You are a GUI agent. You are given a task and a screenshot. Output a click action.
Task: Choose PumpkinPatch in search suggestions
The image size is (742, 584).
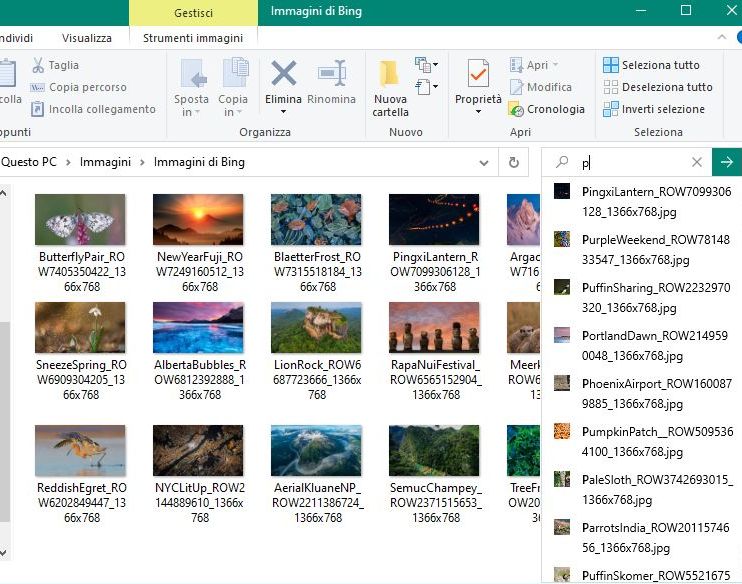(x=642, y=442)
